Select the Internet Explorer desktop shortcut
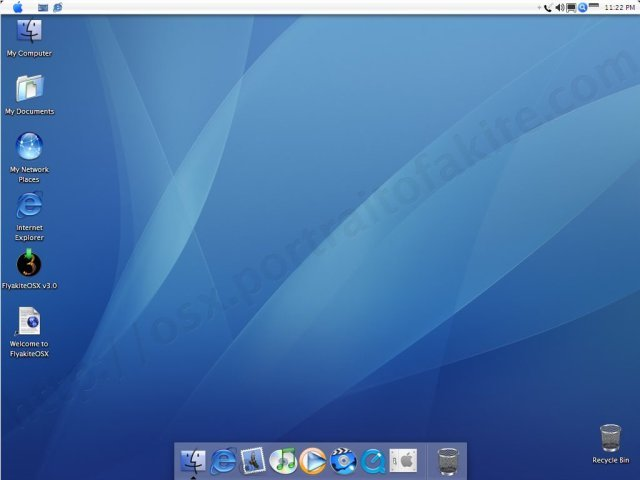Viewport: 640px width, 480px height. tap(29, 205)
